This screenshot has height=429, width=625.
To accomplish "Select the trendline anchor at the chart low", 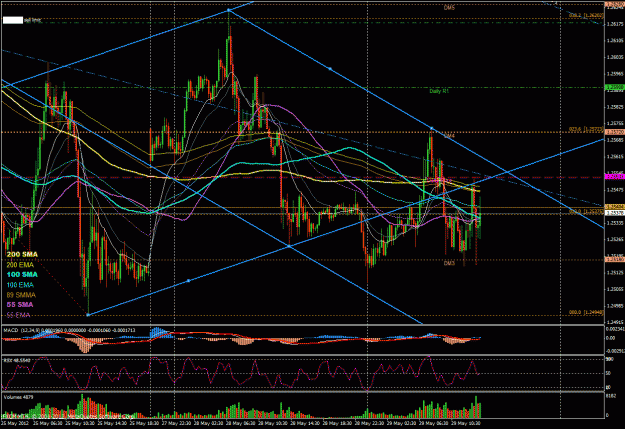I will (x=88, y=315).
